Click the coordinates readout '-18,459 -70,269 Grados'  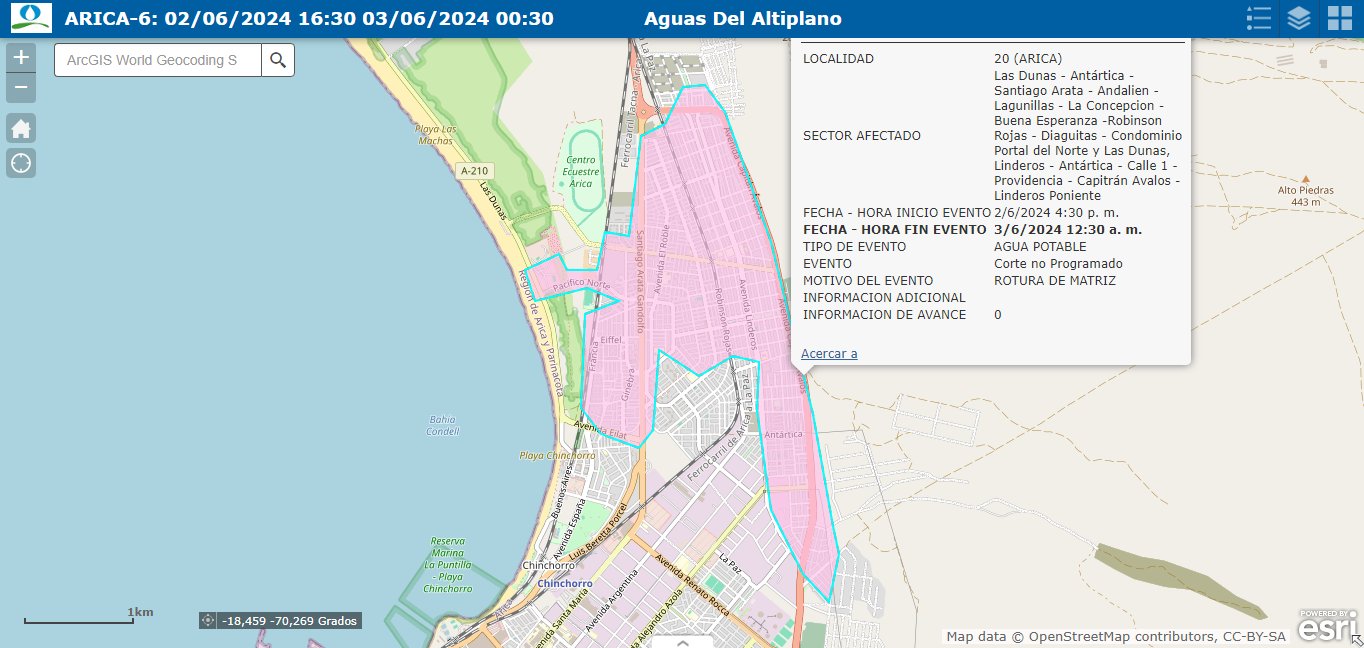pos(289,621)
